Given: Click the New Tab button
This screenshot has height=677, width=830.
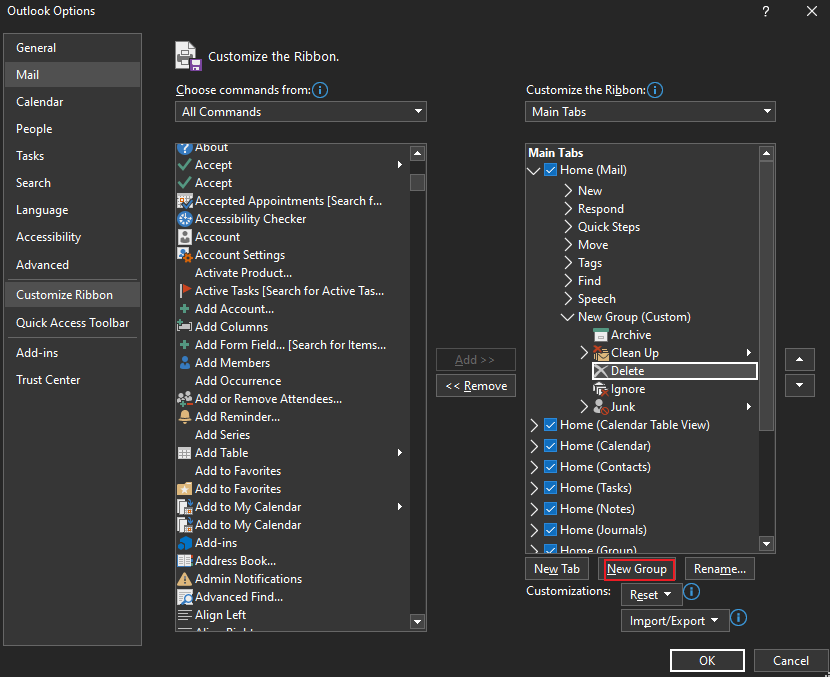Looking at the screenshot, I should [x=556, y=568].
